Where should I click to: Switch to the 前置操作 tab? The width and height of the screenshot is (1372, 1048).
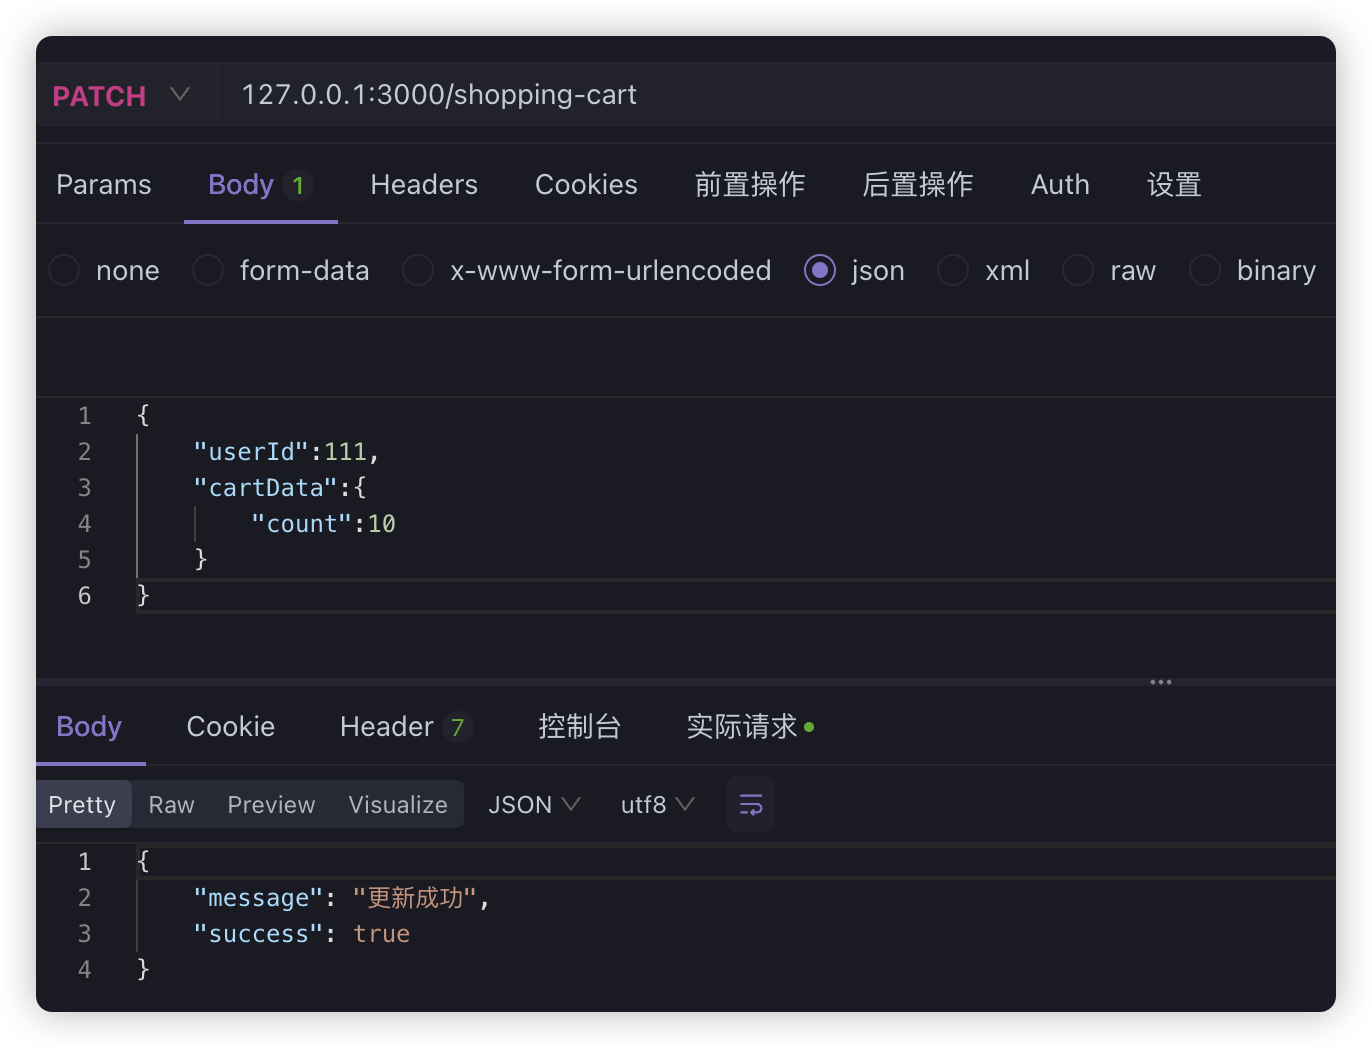[x=749, y=185]
